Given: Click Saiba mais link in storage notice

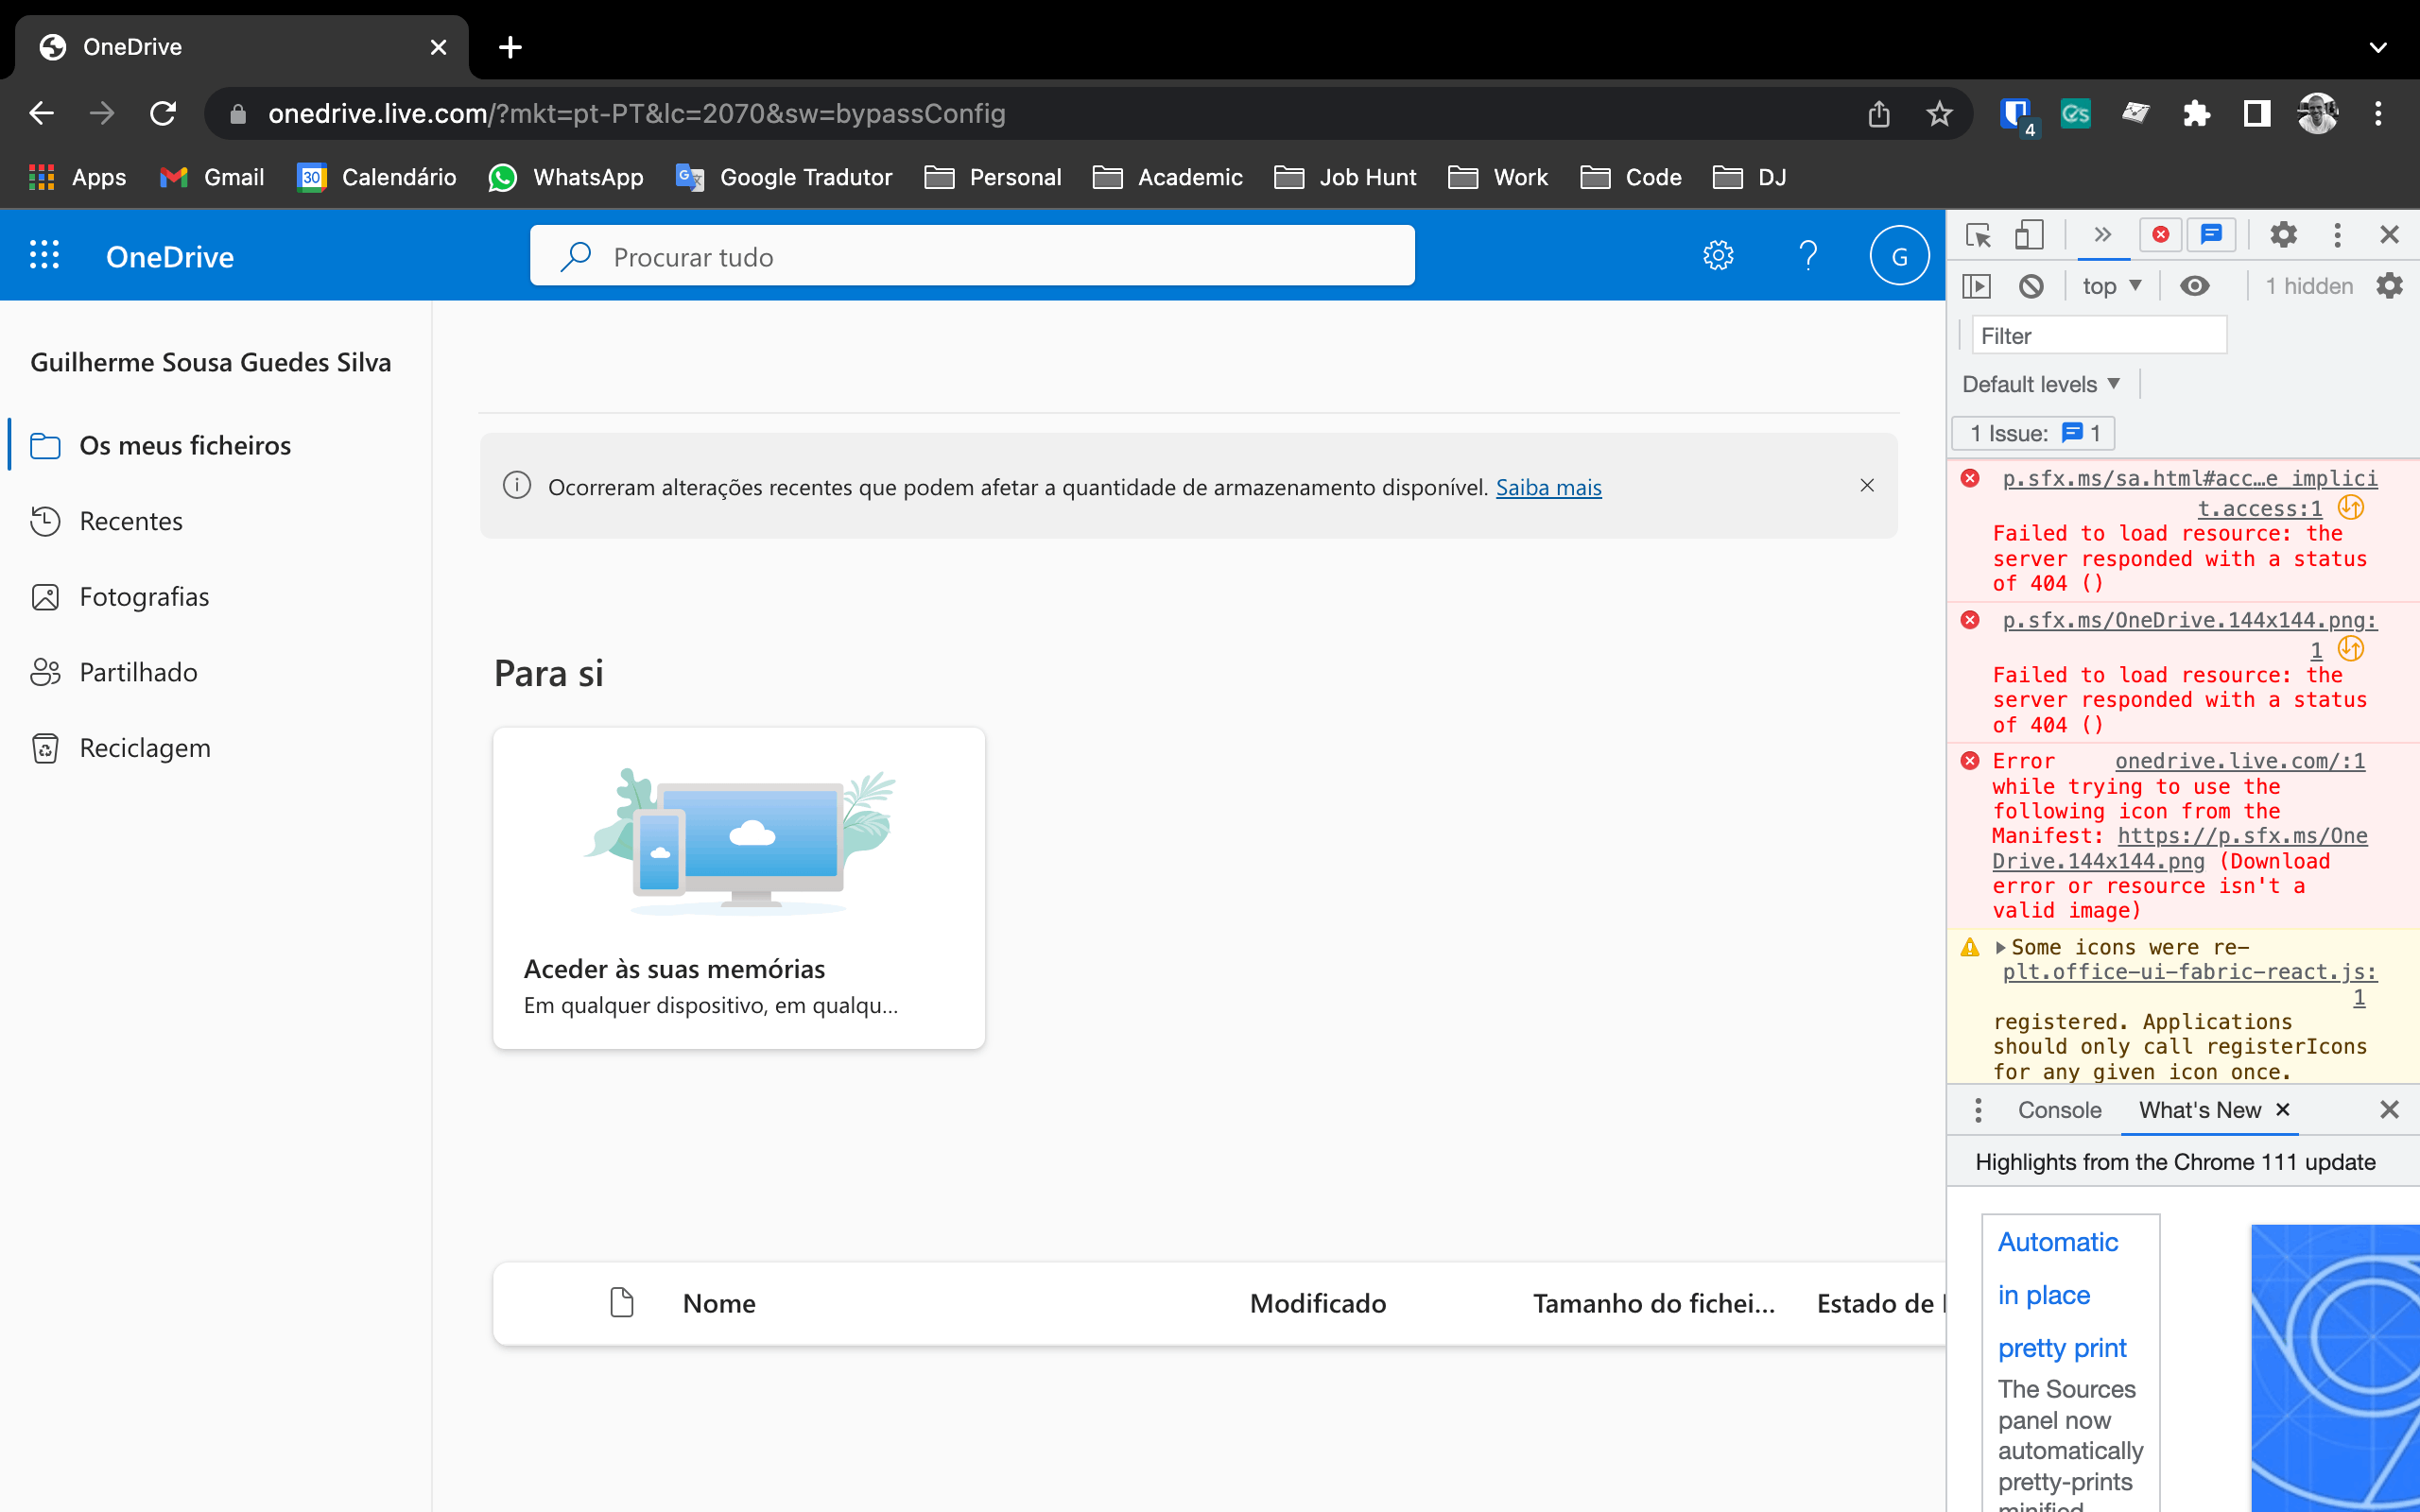Looking at the screenshot, I should tap(1547, 486).
